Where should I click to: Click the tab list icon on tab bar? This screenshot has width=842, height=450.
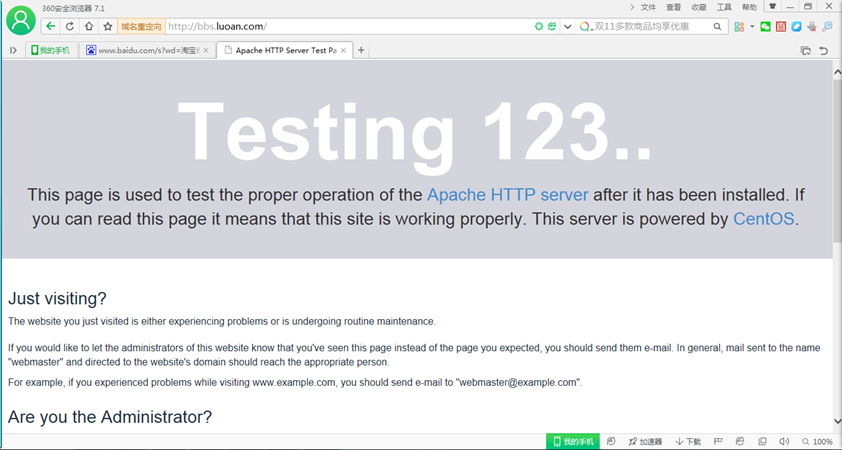pos(805,50)
